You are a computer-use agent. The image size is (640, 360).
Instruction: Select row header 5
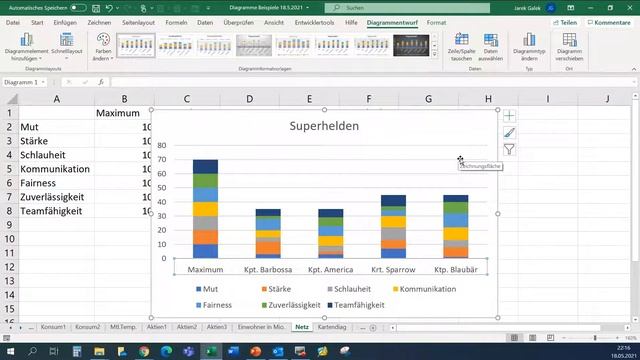(x=9, y=169)
